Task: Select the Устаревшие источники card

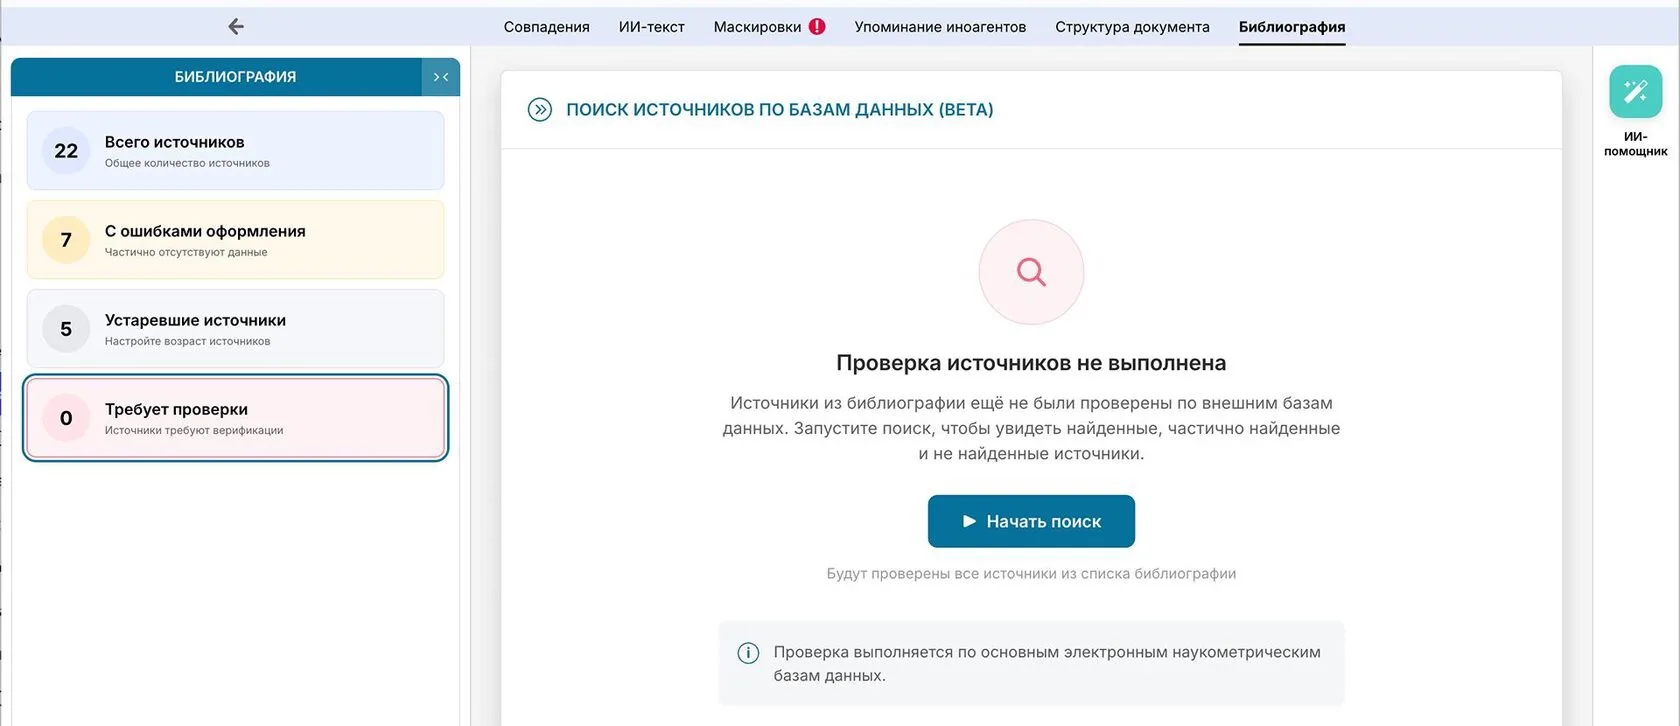Action: click(x=235, y=328)
